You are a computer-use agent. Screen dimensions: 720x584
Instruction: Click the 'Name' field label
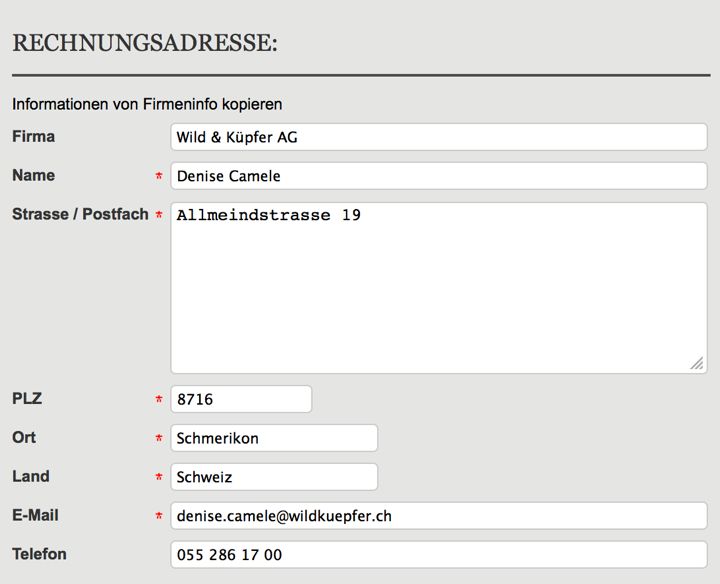[x=33, y=175]
